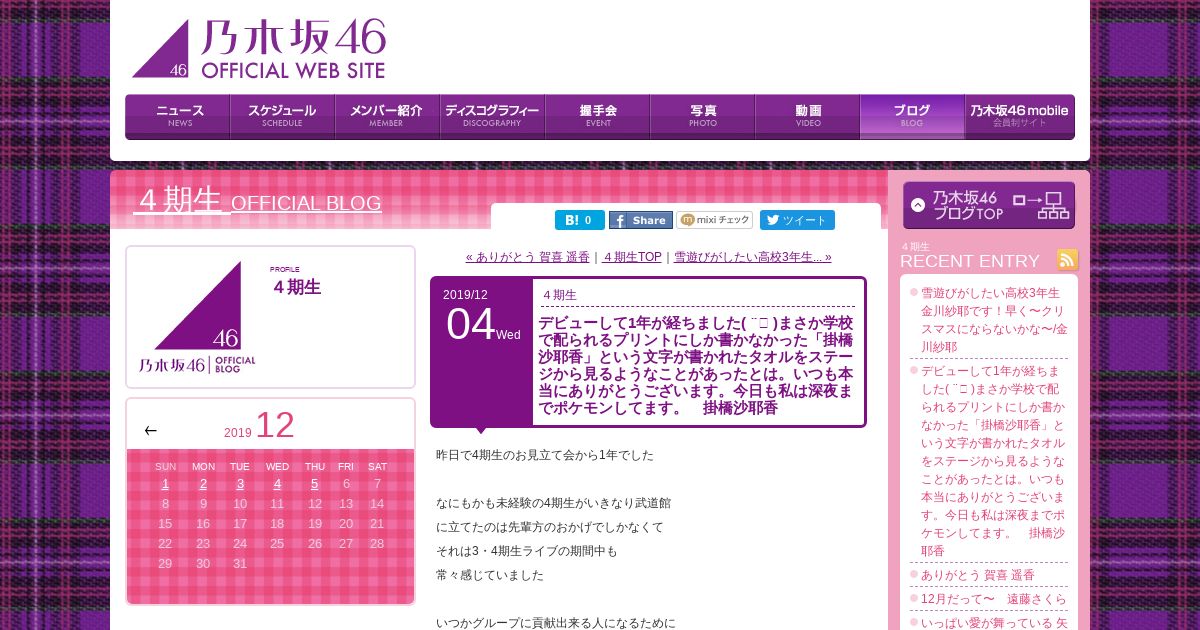Image resolution: width=1200 pixels, height=630 pixels.
Task: Click the 4期生 profile logo image
Action: pyautogui.click(x=198, y=317)
